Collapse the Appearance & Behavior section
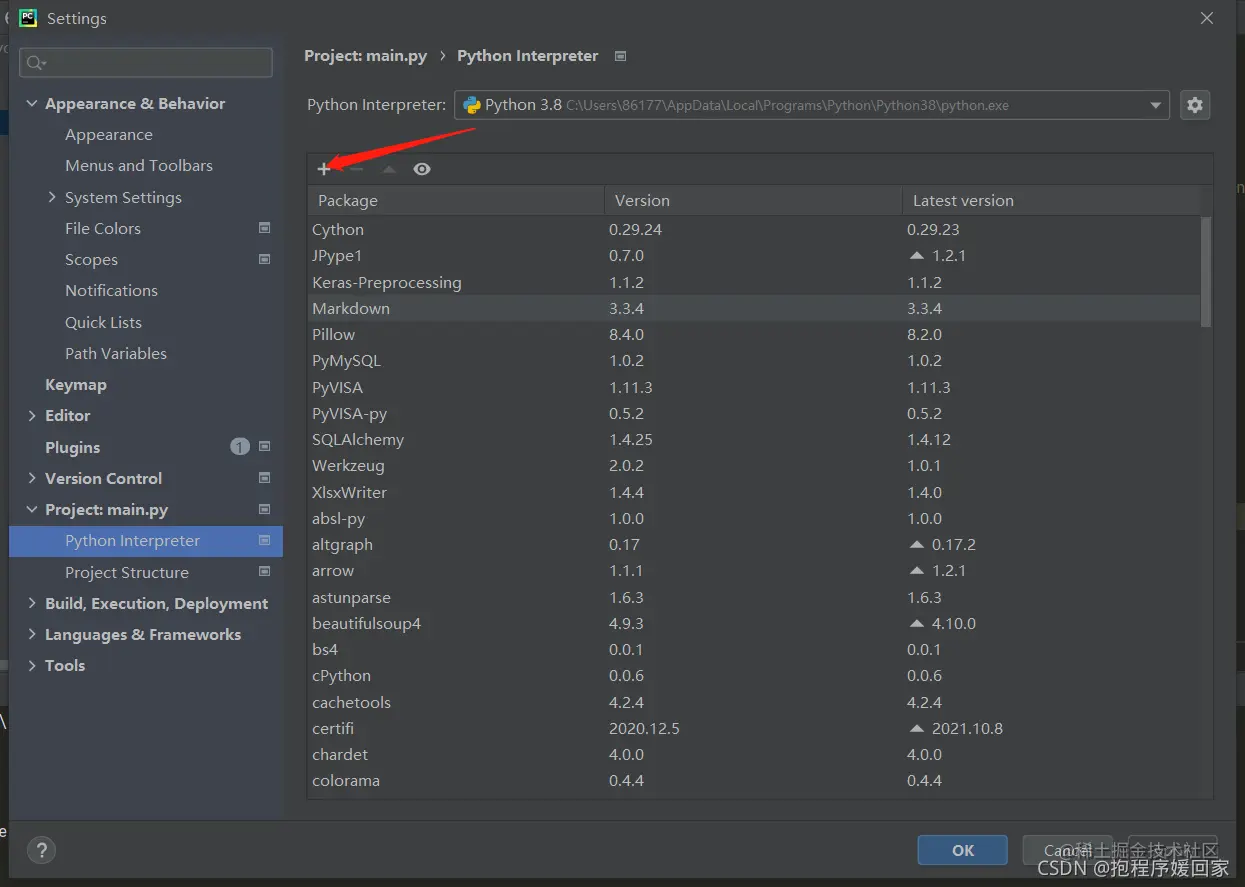 (x=32, y=103)
